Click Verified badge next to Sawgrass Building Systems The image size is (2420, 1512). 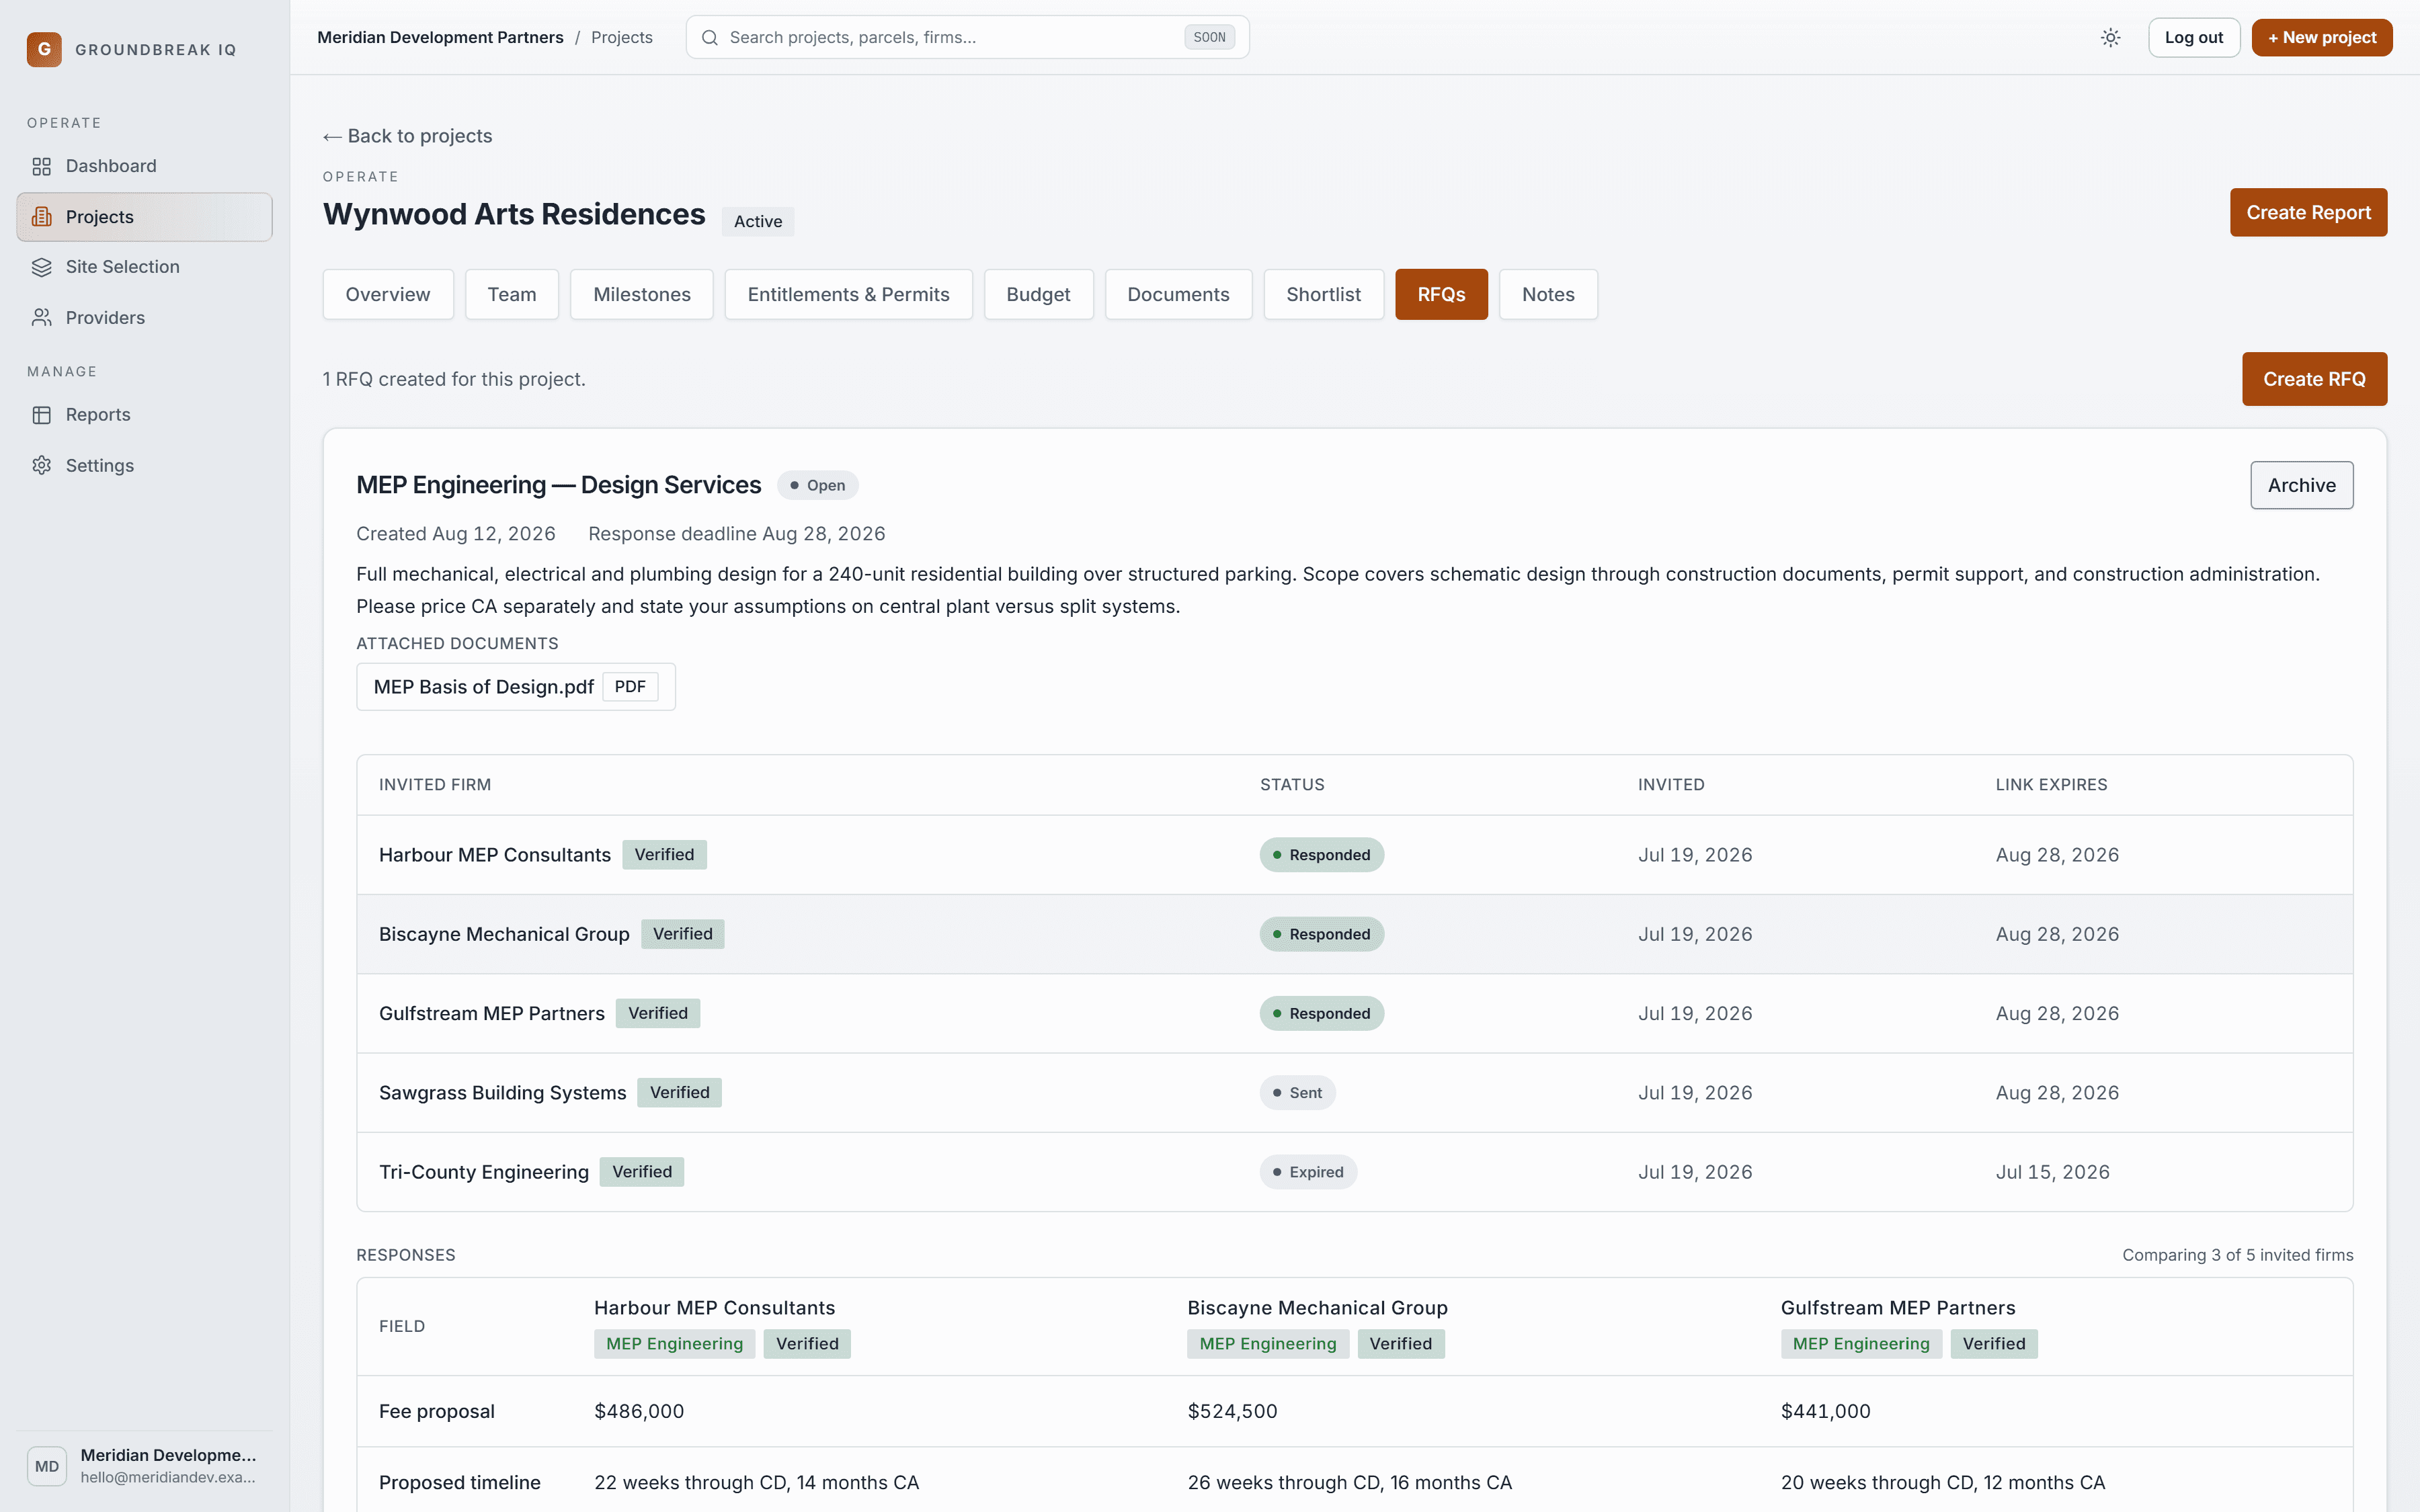click(x=680, y=1093)
